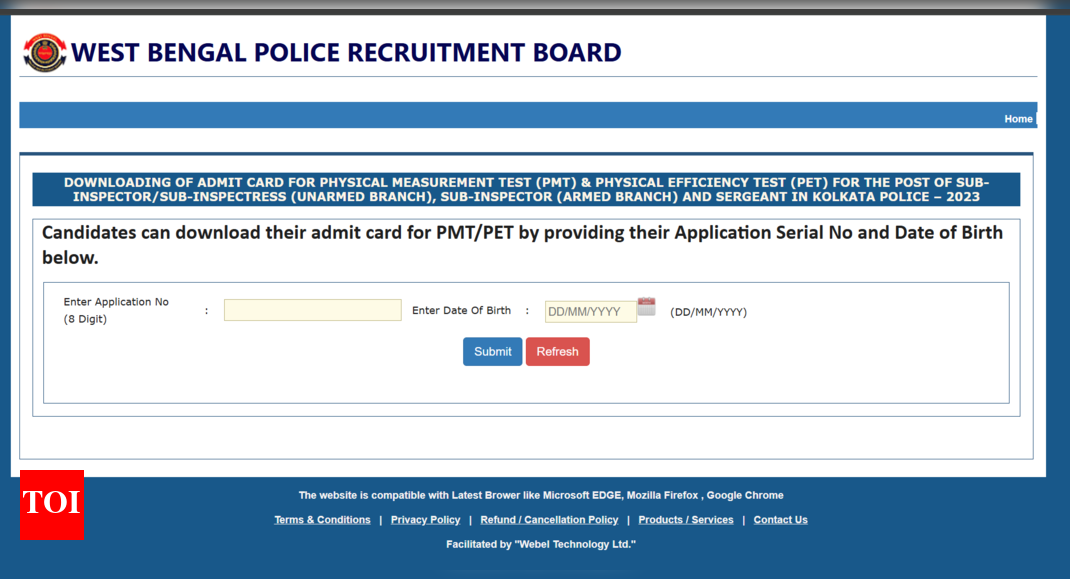
Task: Open the calendar date picker icon
Action: [x=646, y=306]
